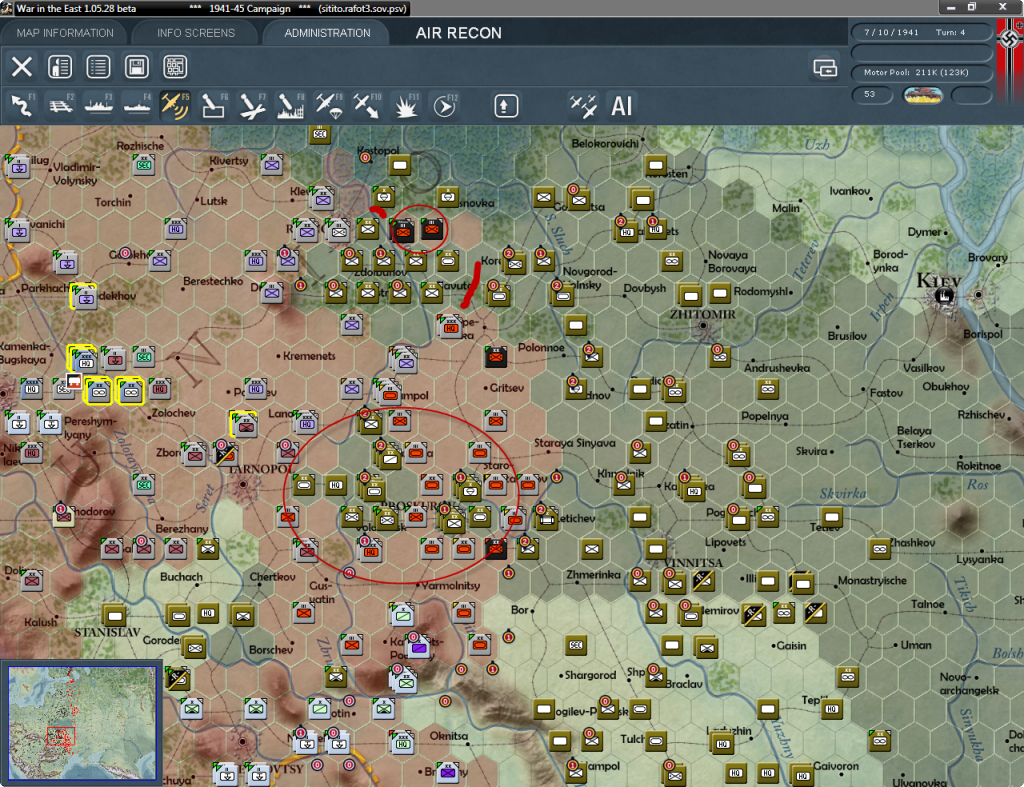Click the Malin town label
This screenshot has width=1024, height=787.
point(786,208)
